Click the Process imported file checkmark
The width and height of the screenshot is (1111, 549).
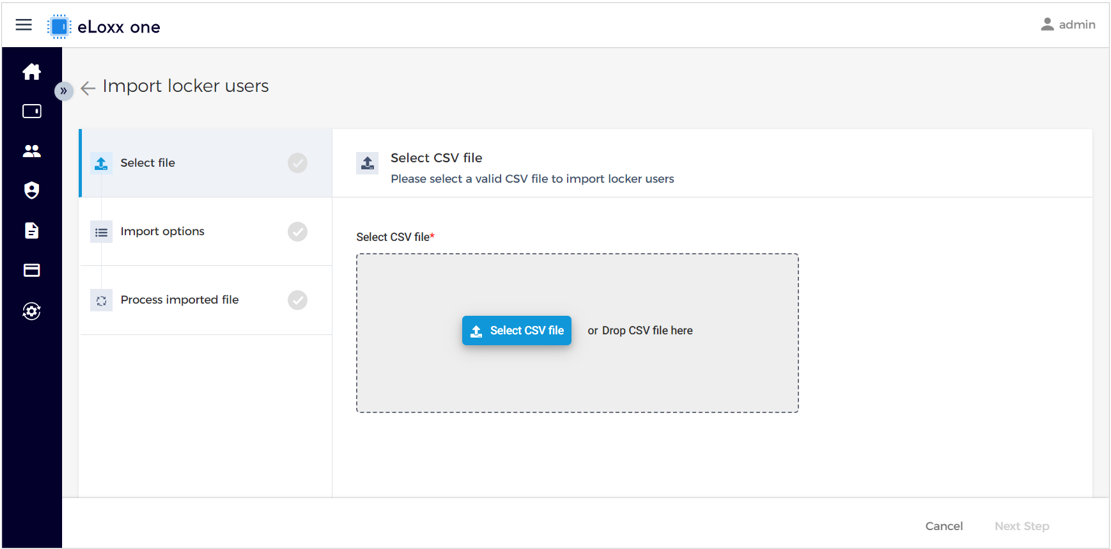tap(298, 300)
